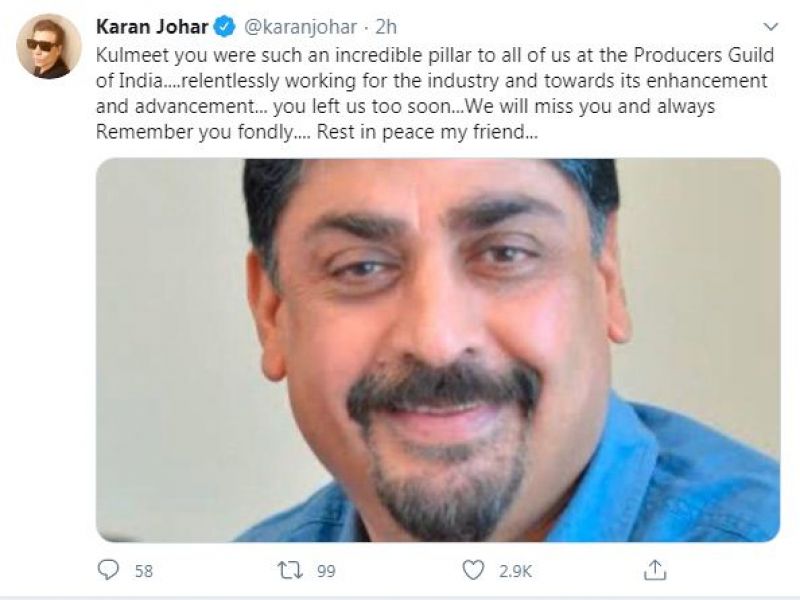Viewport: 800px width, 600px height.
Task: Like the tweet with the heart icon
Action: point(473,570)
